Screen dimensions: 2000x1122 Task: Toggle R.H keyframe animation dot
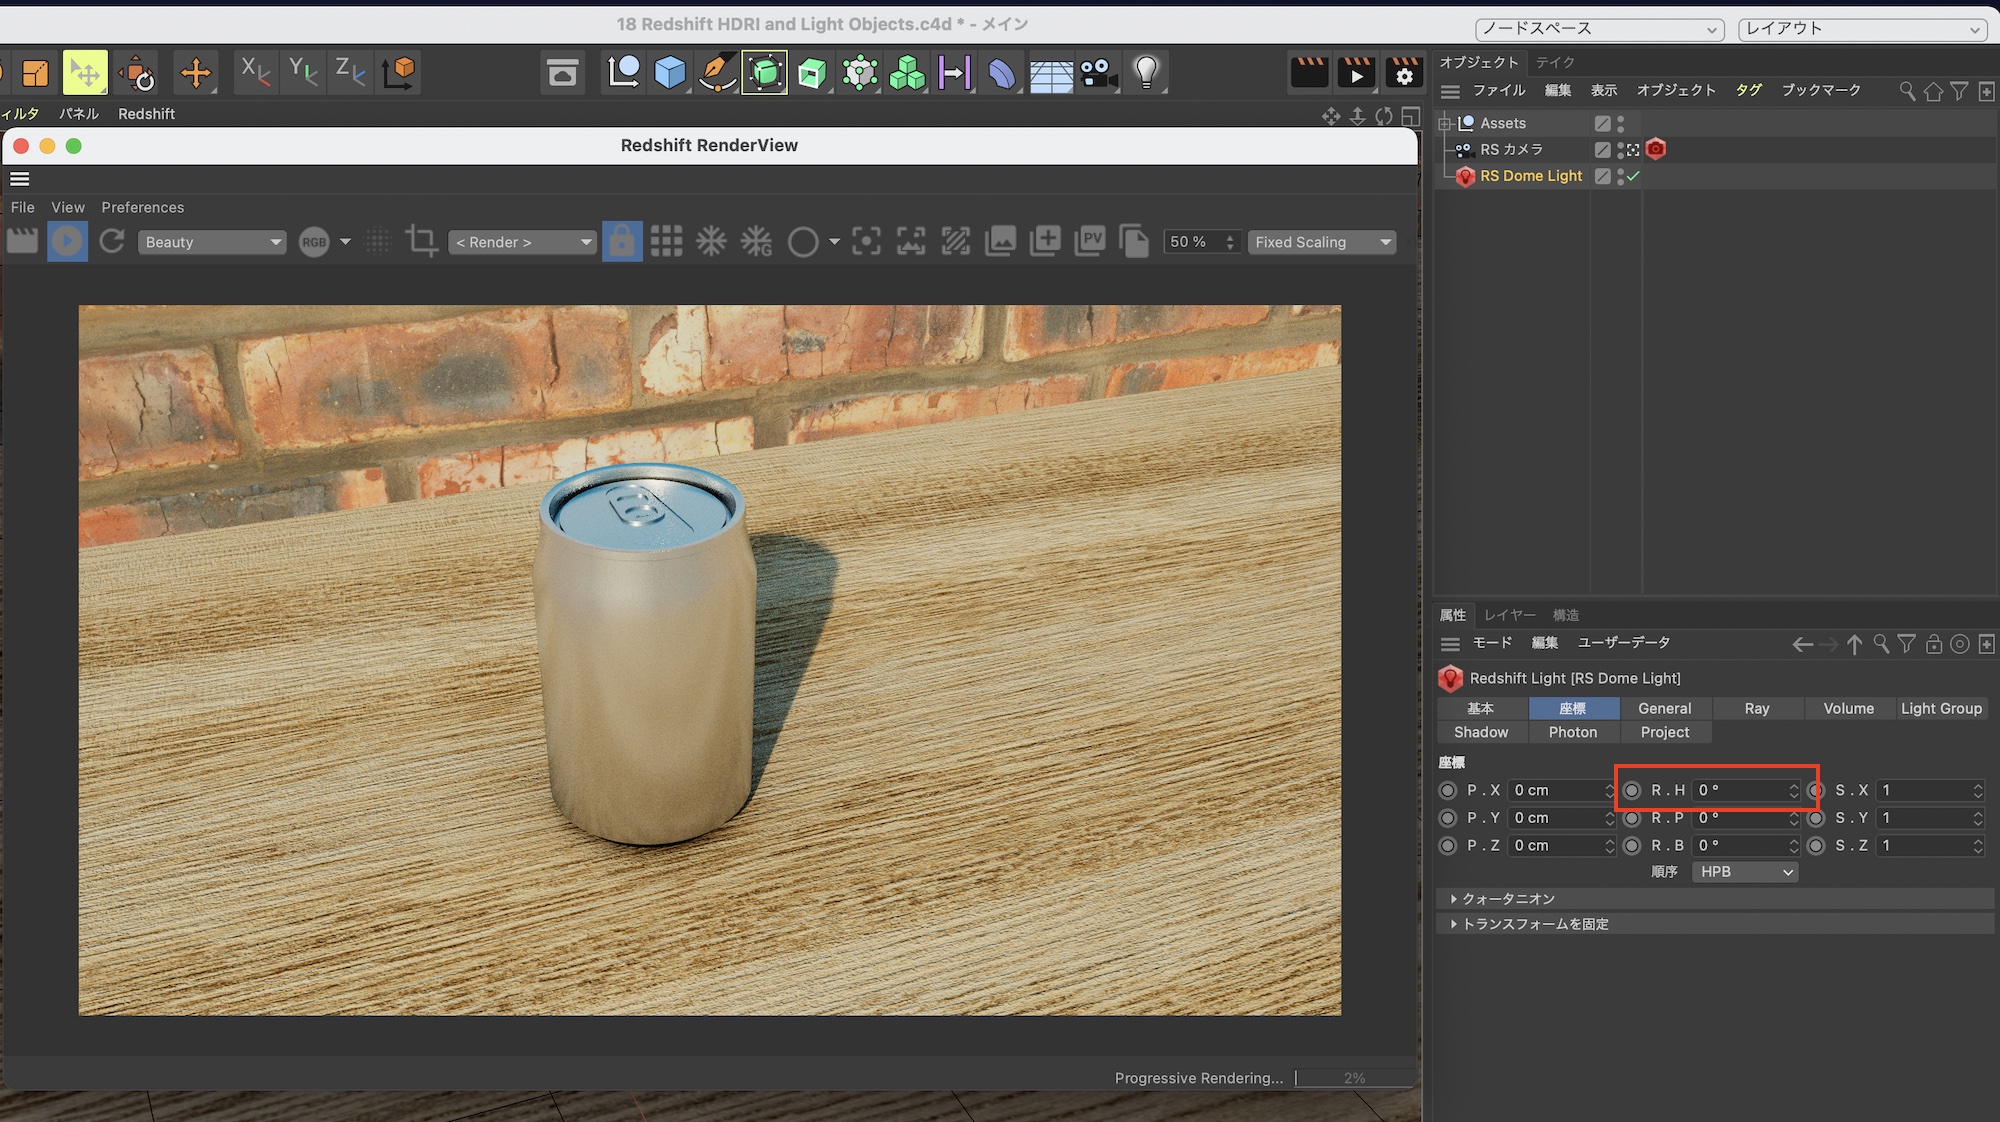[1632, 790]
